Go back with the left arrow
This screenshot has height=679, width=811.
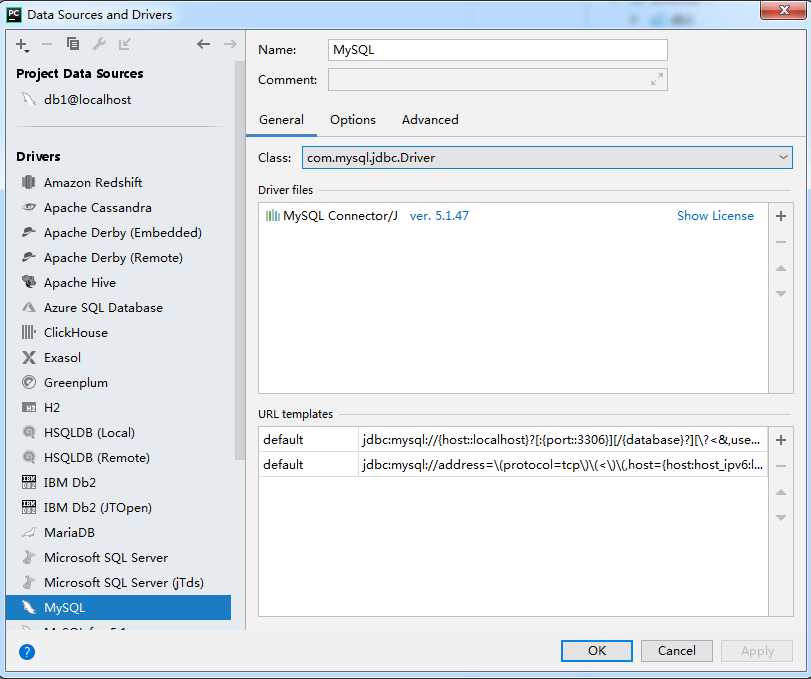[203, 44]
